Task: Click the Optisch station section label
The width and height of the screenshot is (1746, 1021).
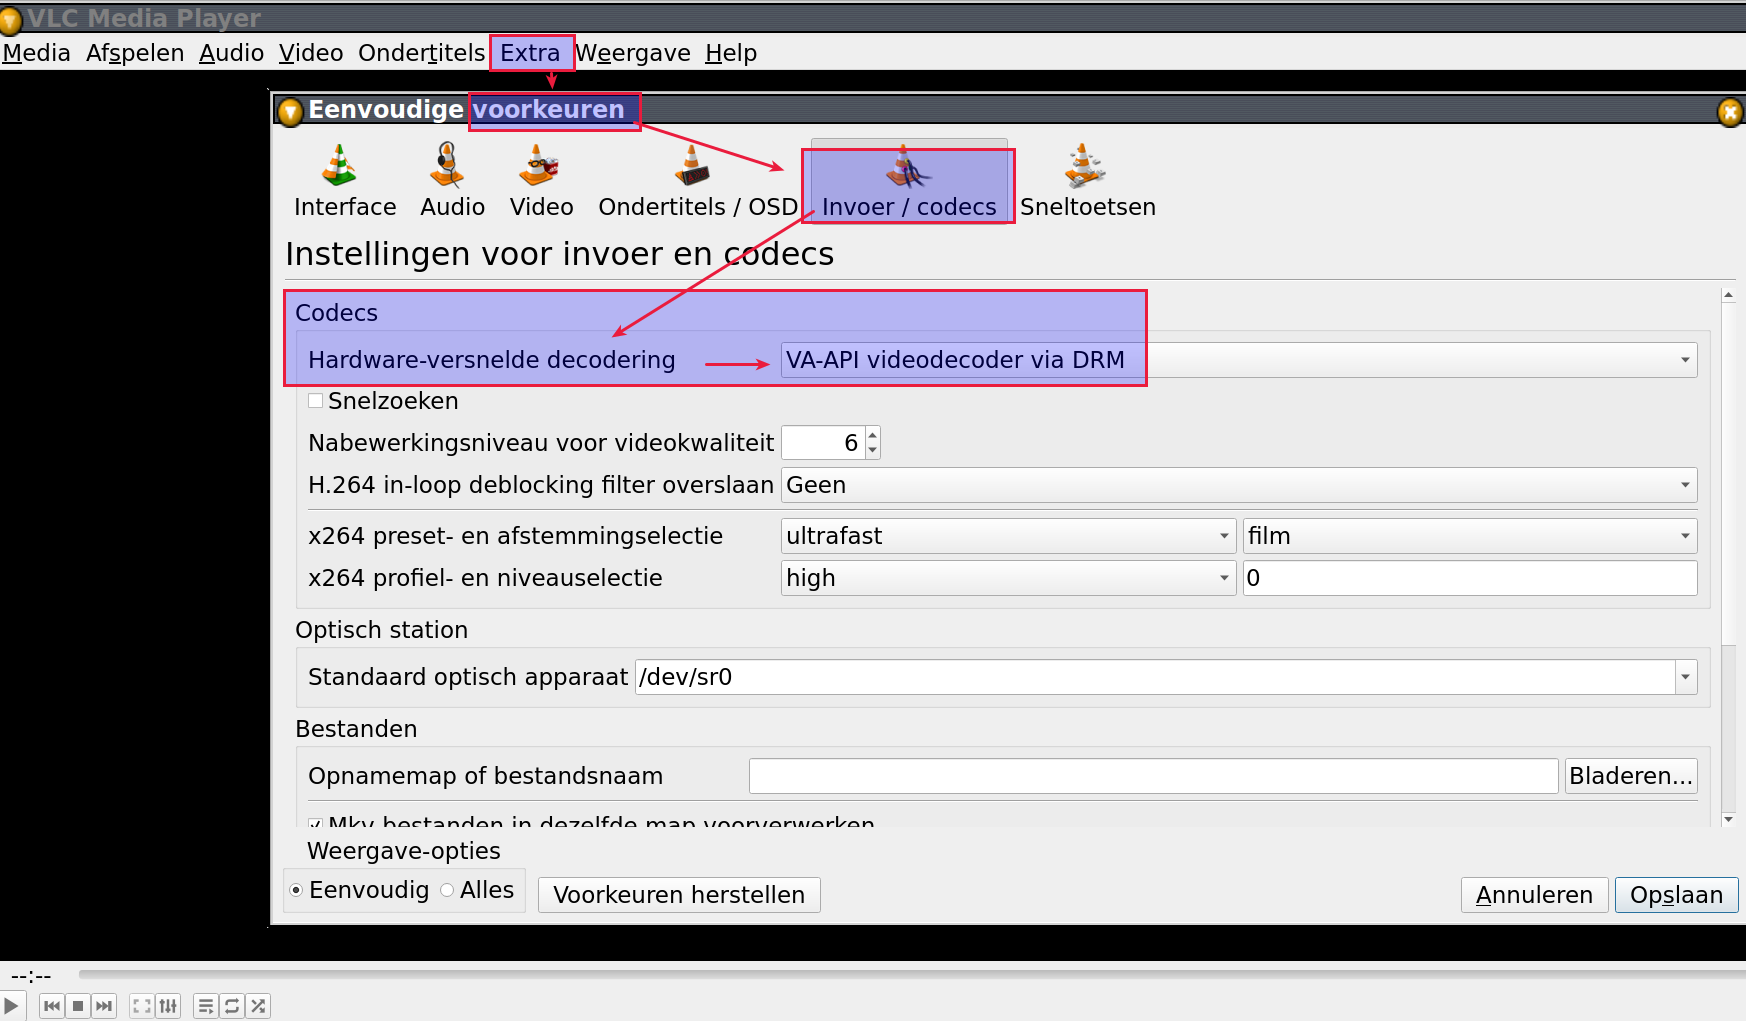Action: coord(381,630)
